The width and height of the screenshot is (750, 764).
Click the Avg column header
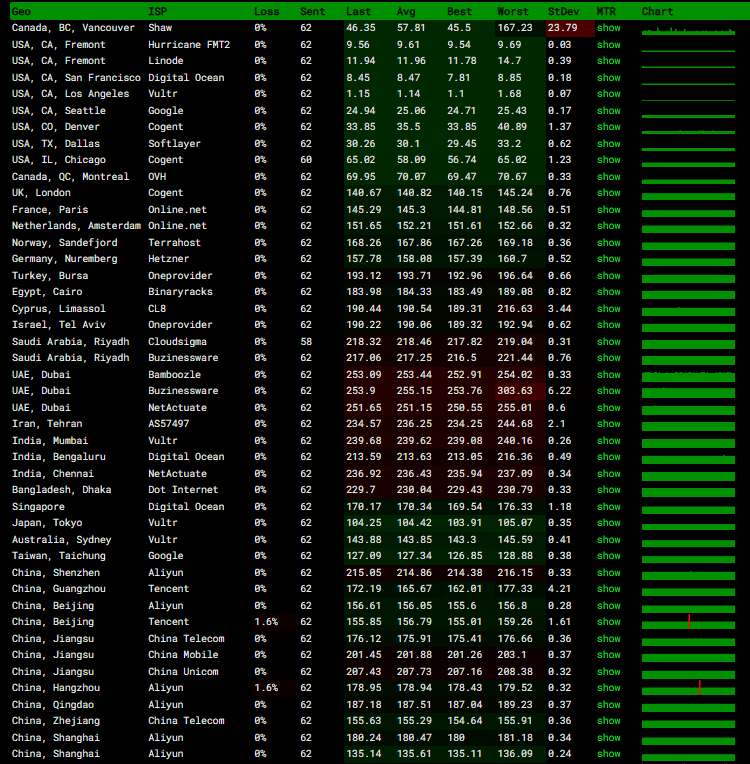(406, 12)
